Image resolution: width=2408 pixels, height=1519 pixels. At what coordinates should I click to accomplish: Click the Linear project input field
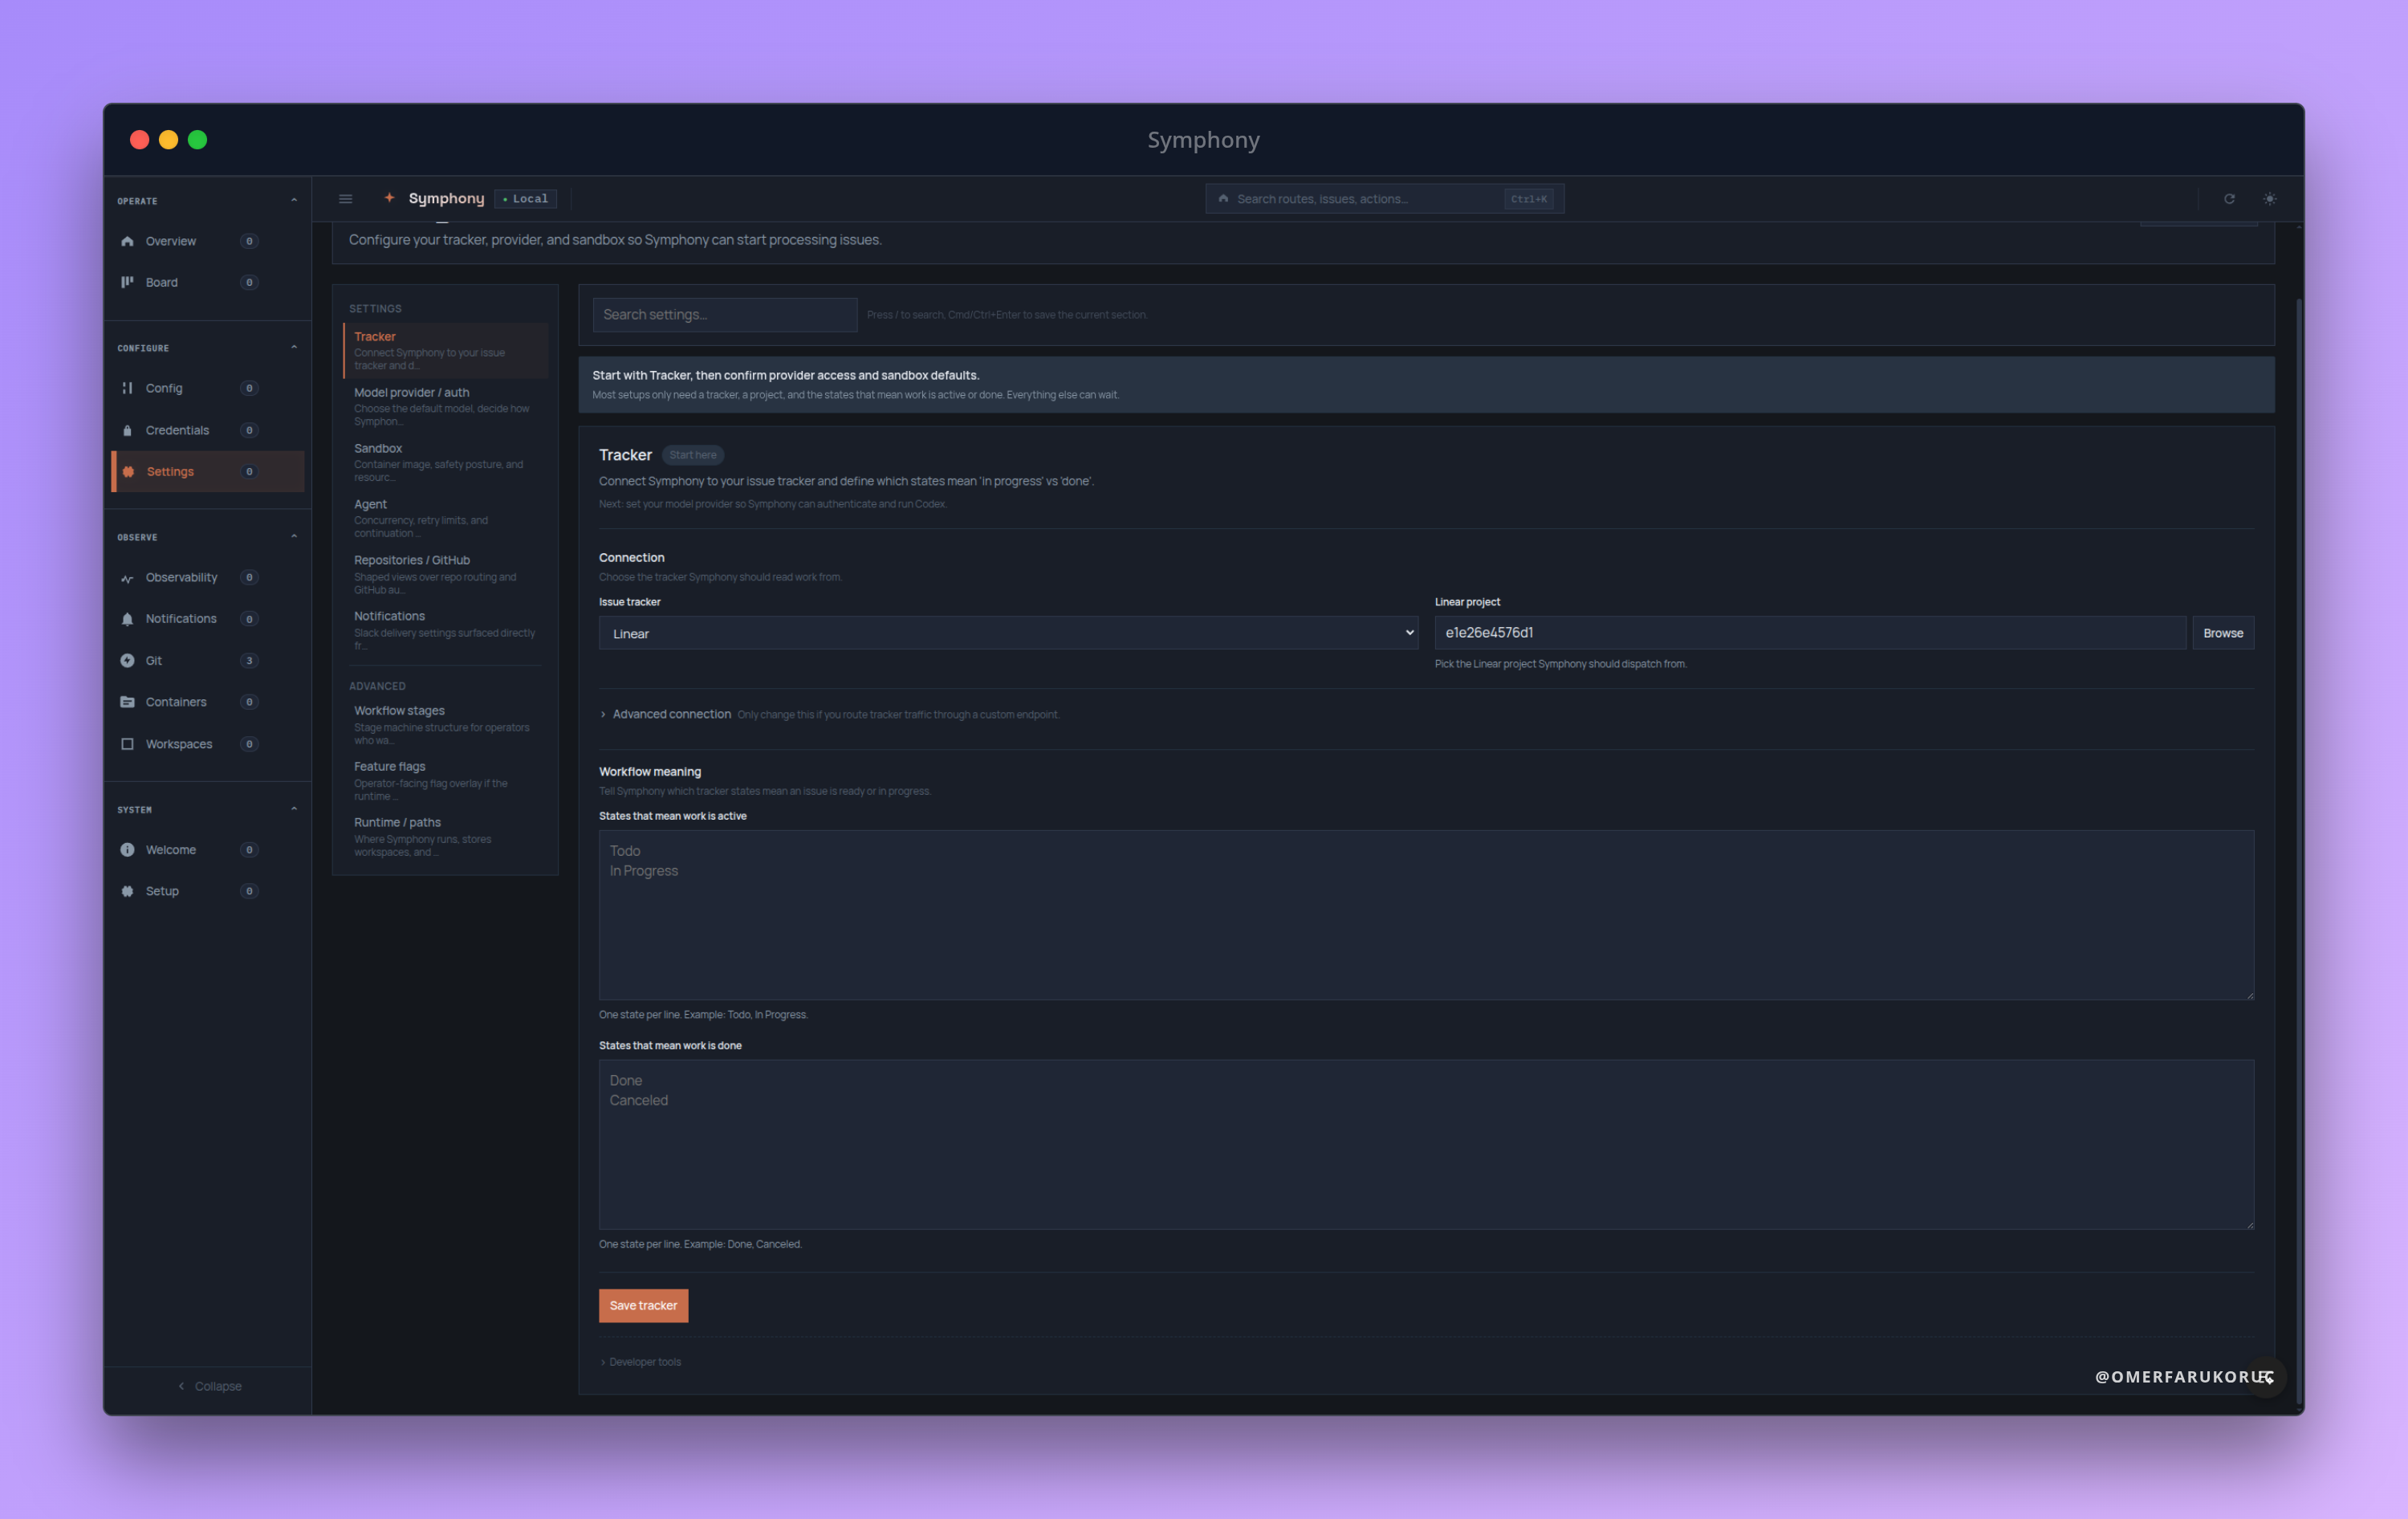click(1810, 633)
